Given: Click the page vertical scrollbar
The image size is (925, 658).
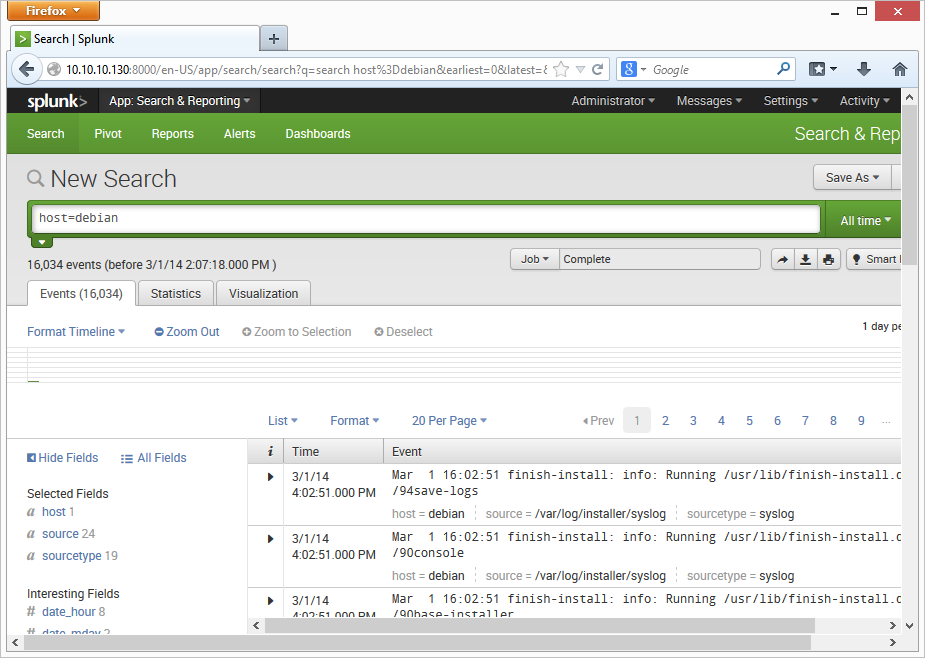Looking at the screenshot, I should (x=909, y=183).
